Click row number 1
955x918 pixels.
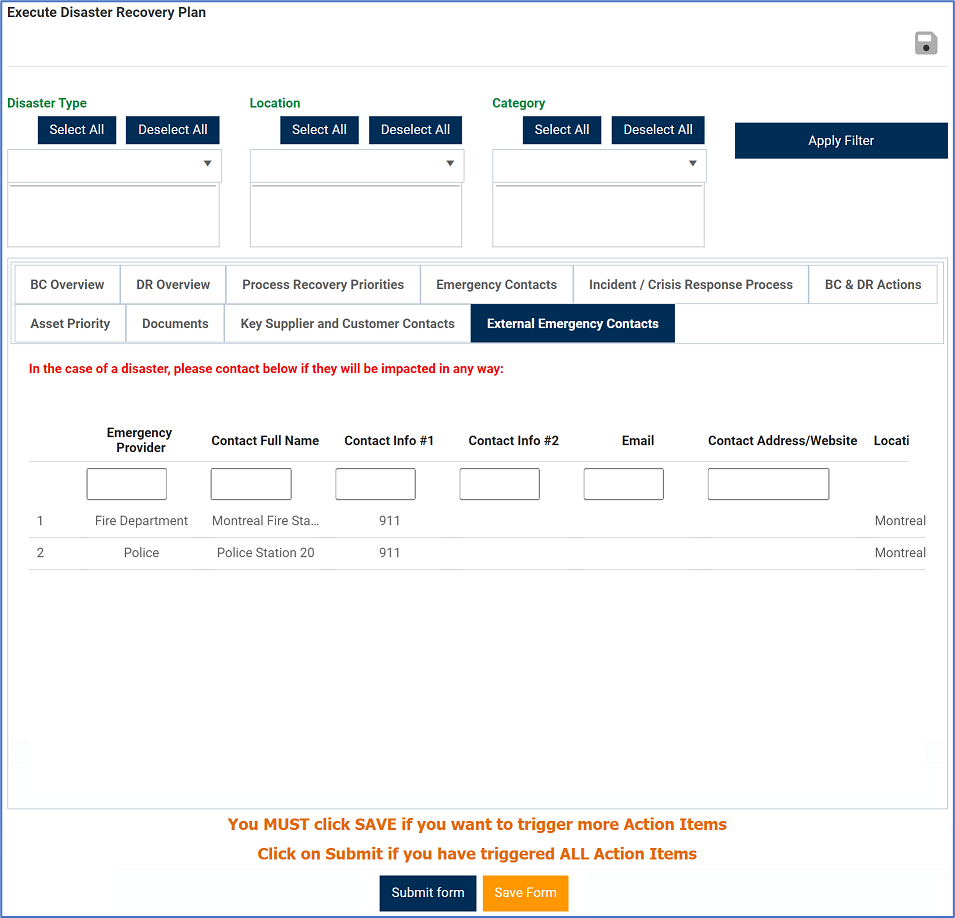click(x=40, y=521)
